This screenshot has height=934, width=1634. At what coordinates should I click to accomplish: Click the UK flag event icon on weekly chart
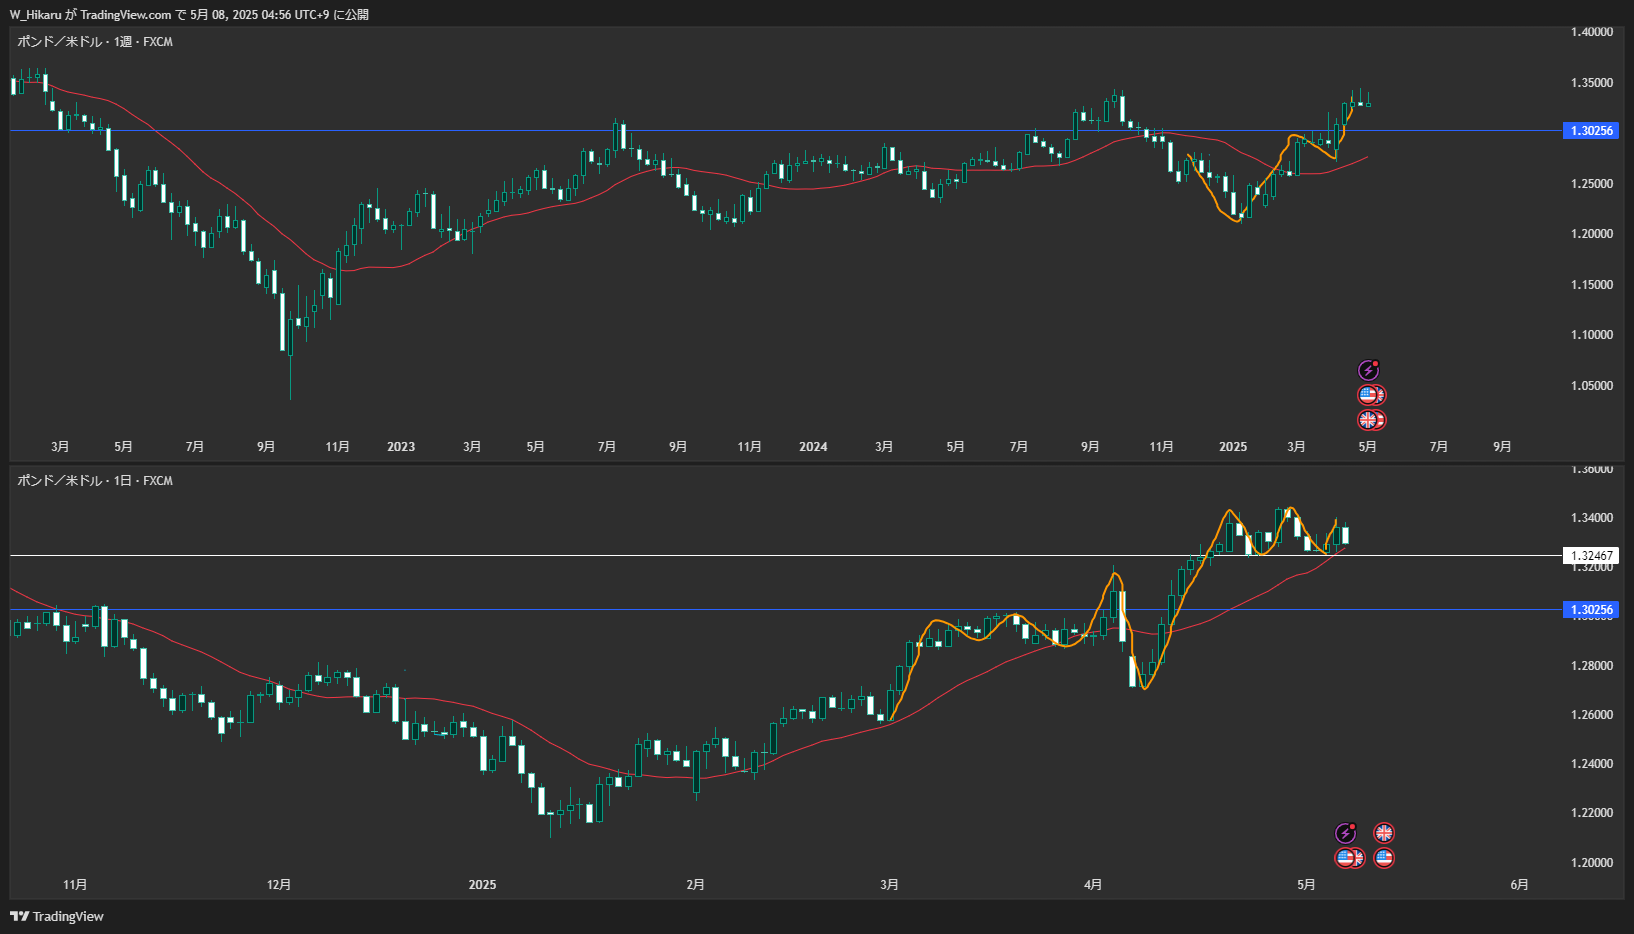(1368, 420)
